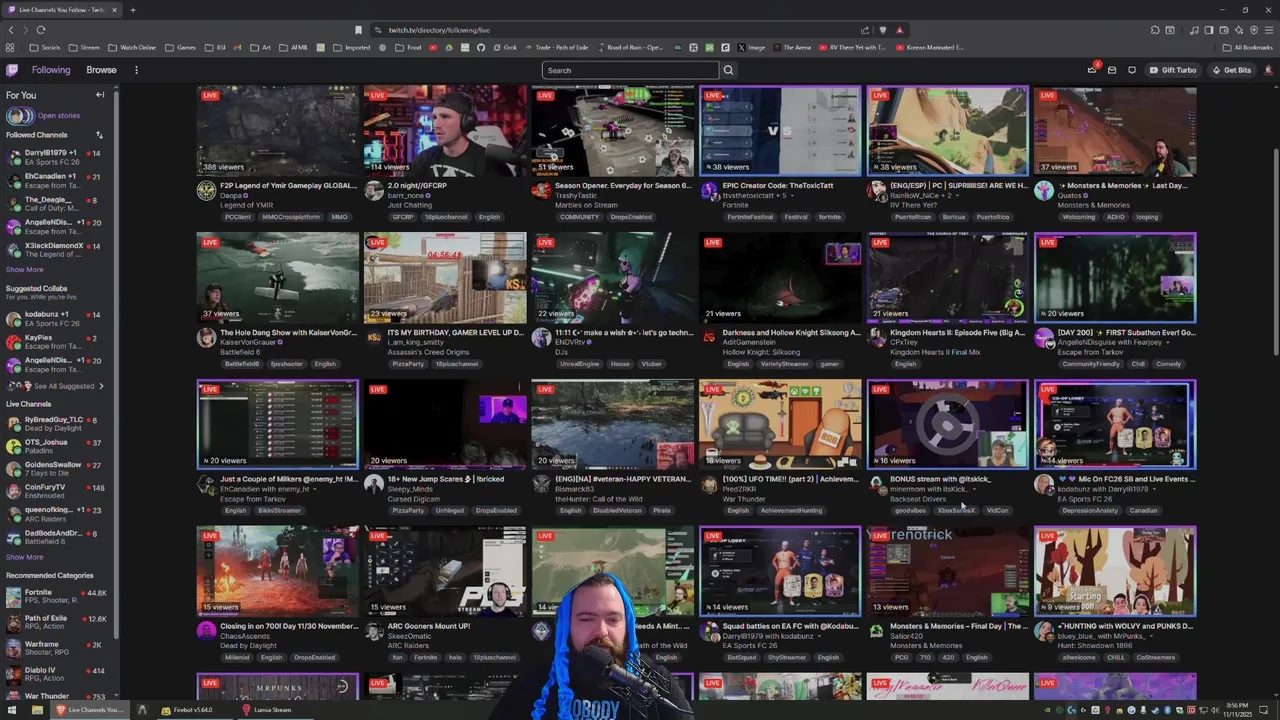Image resolution: width=1280 pixels, height=720 pixels.
Task: Open stories from the sidebar
Action: point(44,116)
